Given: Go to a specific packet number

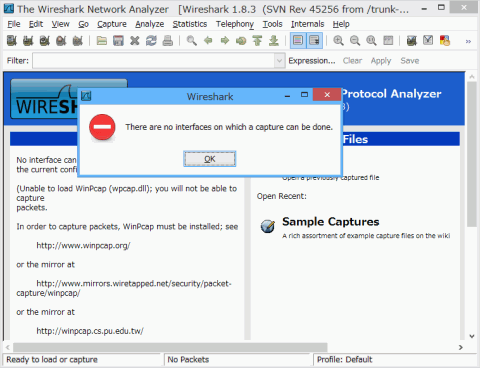Looking at the screenshot, I should (x=241, y=41).
